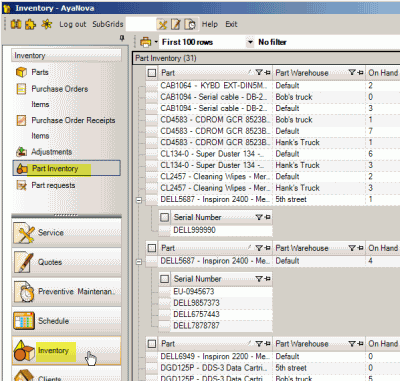Toggle checkbox beside second Serial Number header
The width and height of the screenshot is (400, 381).
pyautogui.click(x=165, y=279)
